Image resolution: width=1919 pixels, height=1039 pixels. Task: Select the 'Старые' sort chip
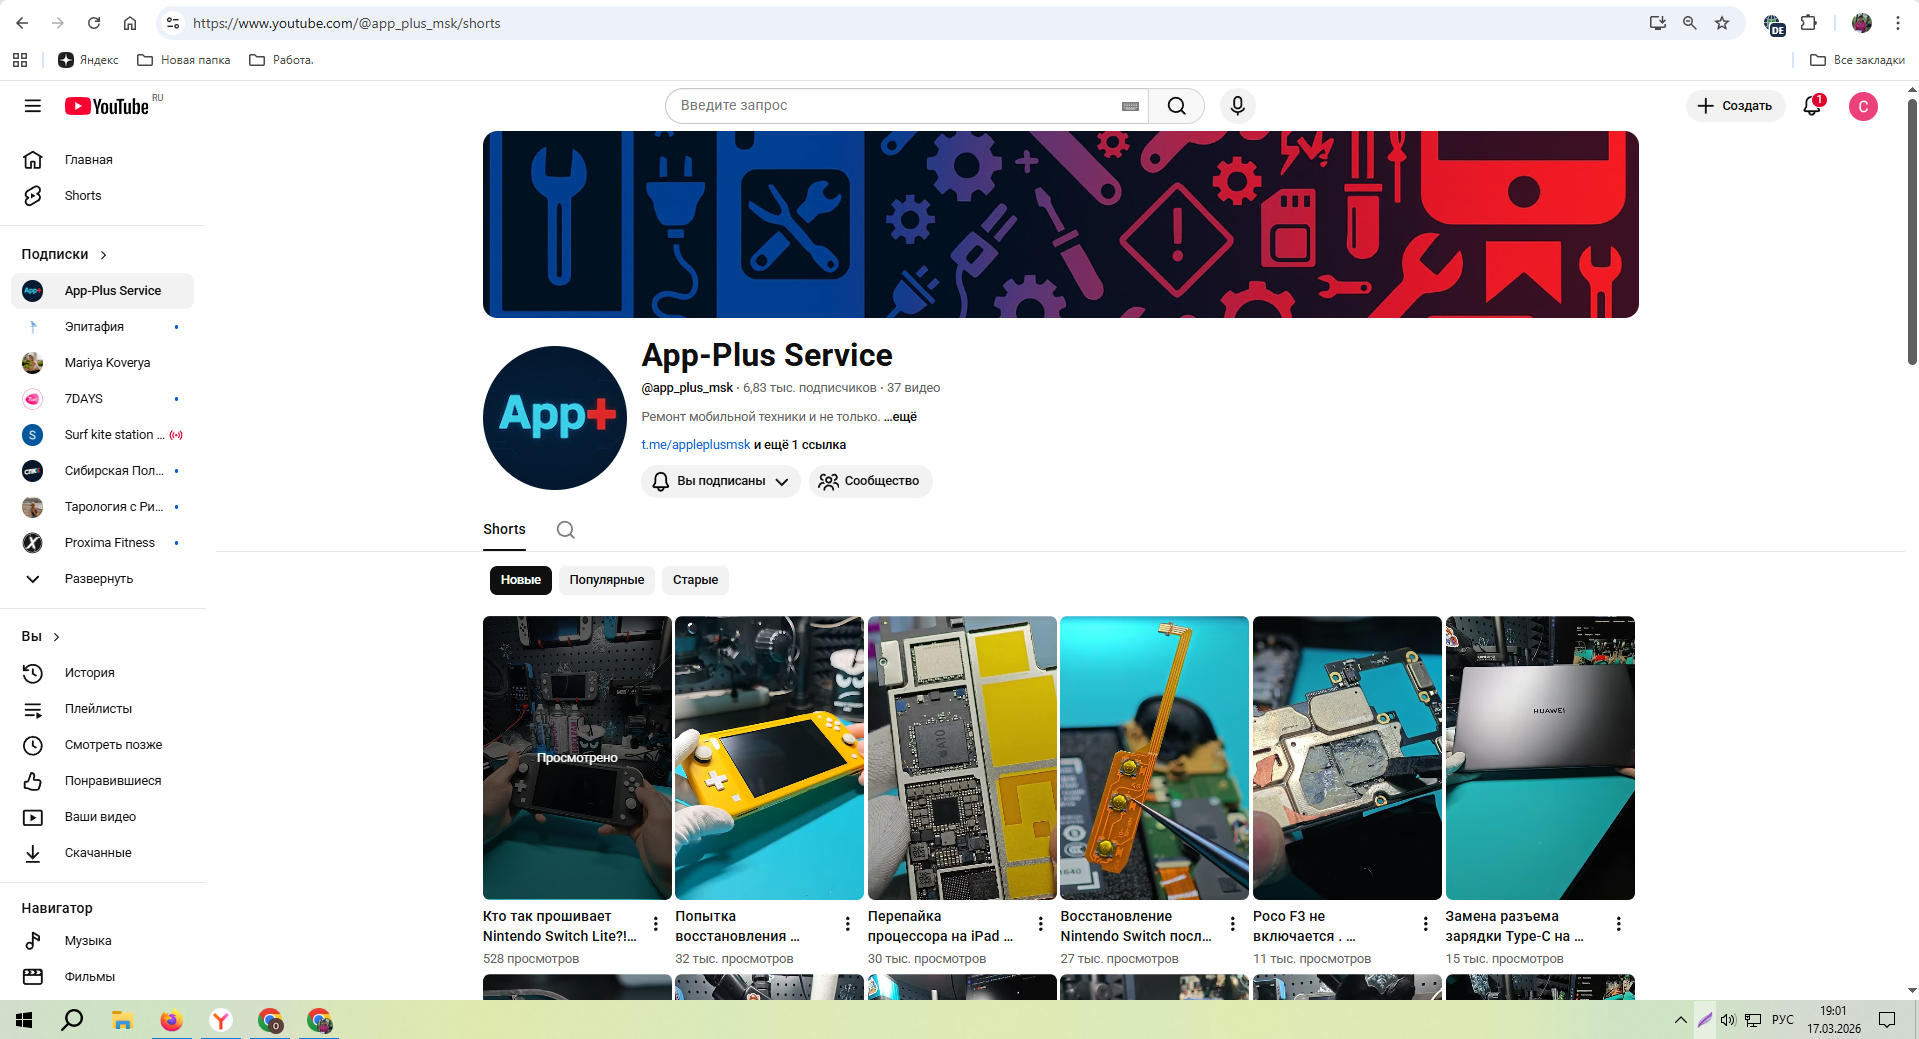[x=695, y=580]
